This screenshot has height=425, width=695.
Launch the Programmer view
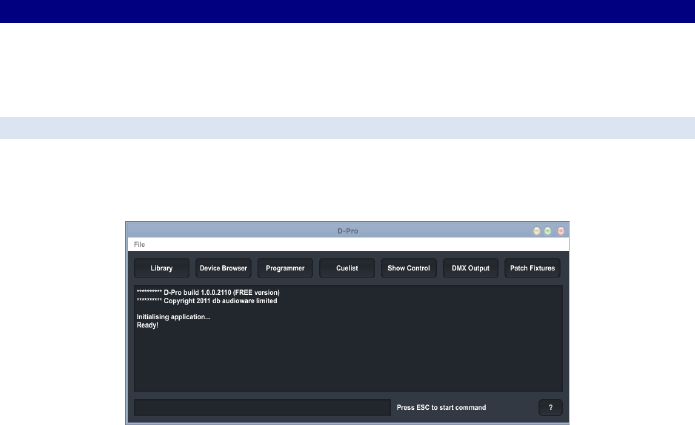point(285,268)
